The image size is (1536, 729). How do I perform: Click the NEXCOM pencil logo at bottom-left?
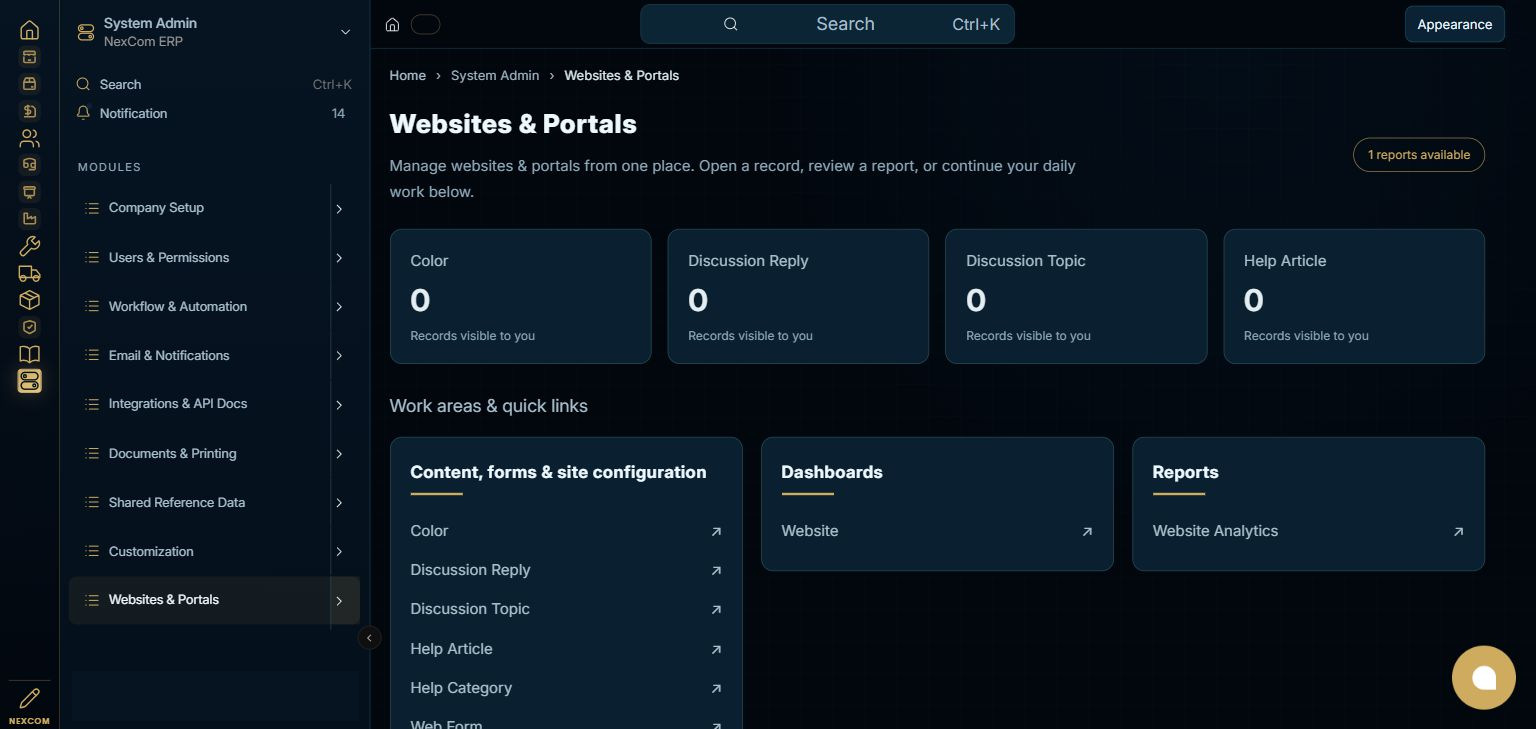(29, 703)
